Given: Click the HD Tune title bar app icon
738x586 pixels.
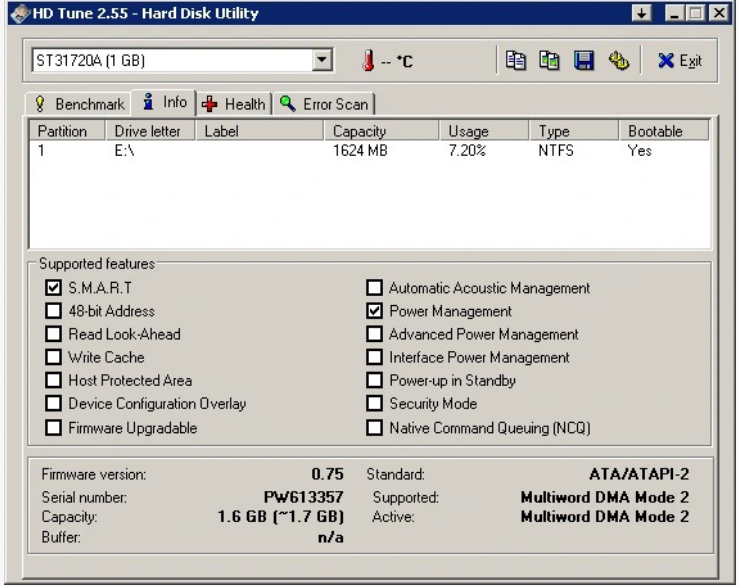Looking at the screenshot, I should tap(20, 13).
